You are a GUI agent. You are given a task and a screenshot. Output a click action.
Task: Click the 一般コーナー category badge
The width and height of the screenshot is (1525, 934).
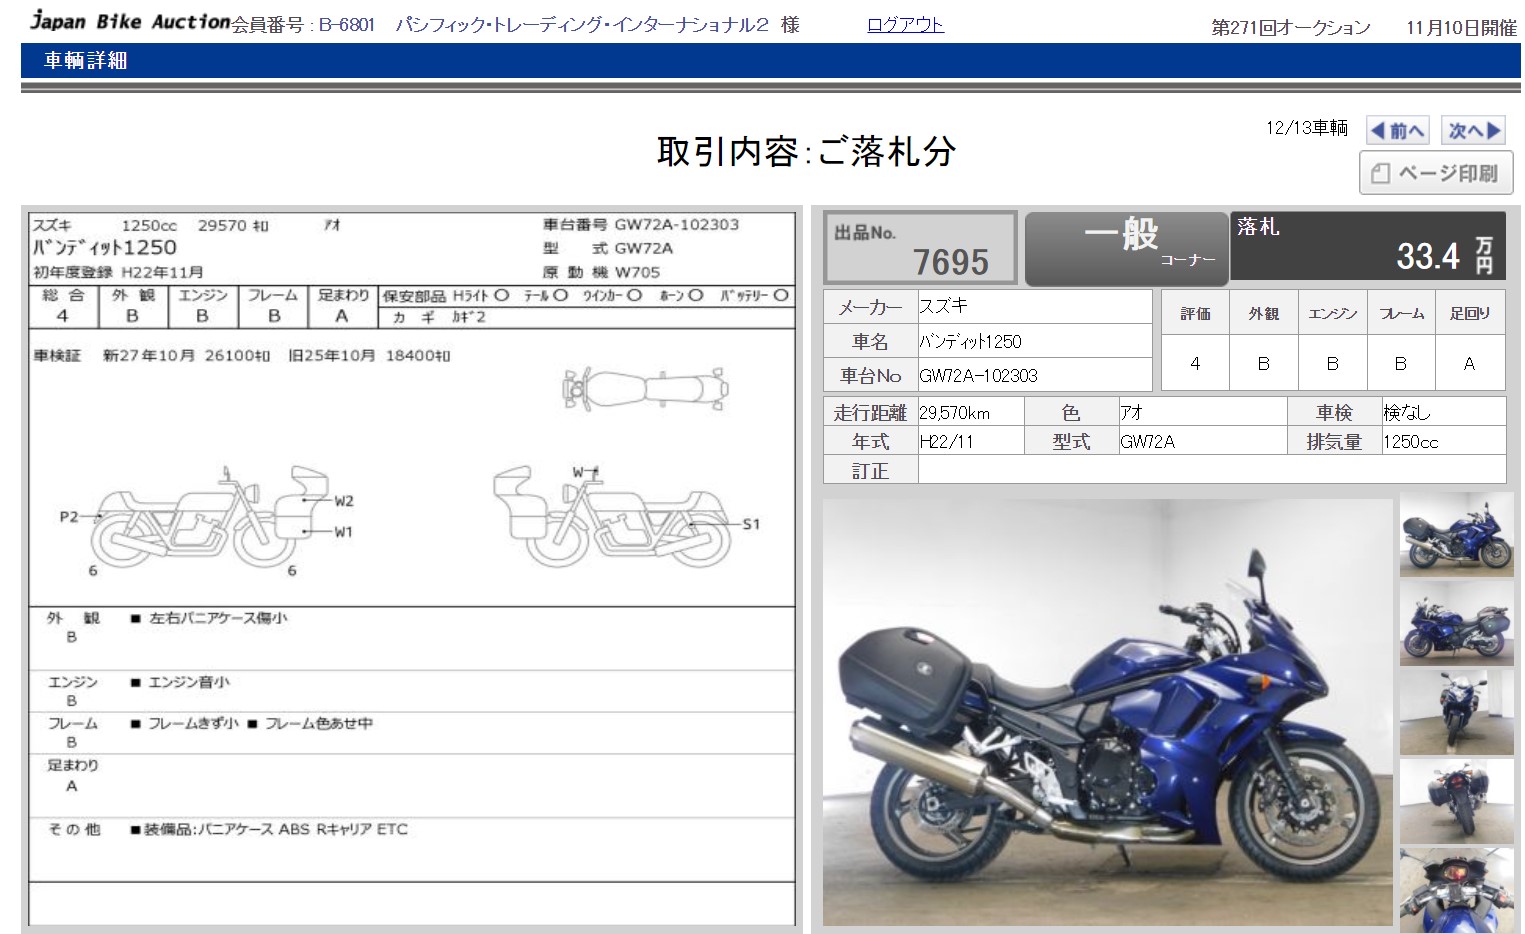[1126, 249]
